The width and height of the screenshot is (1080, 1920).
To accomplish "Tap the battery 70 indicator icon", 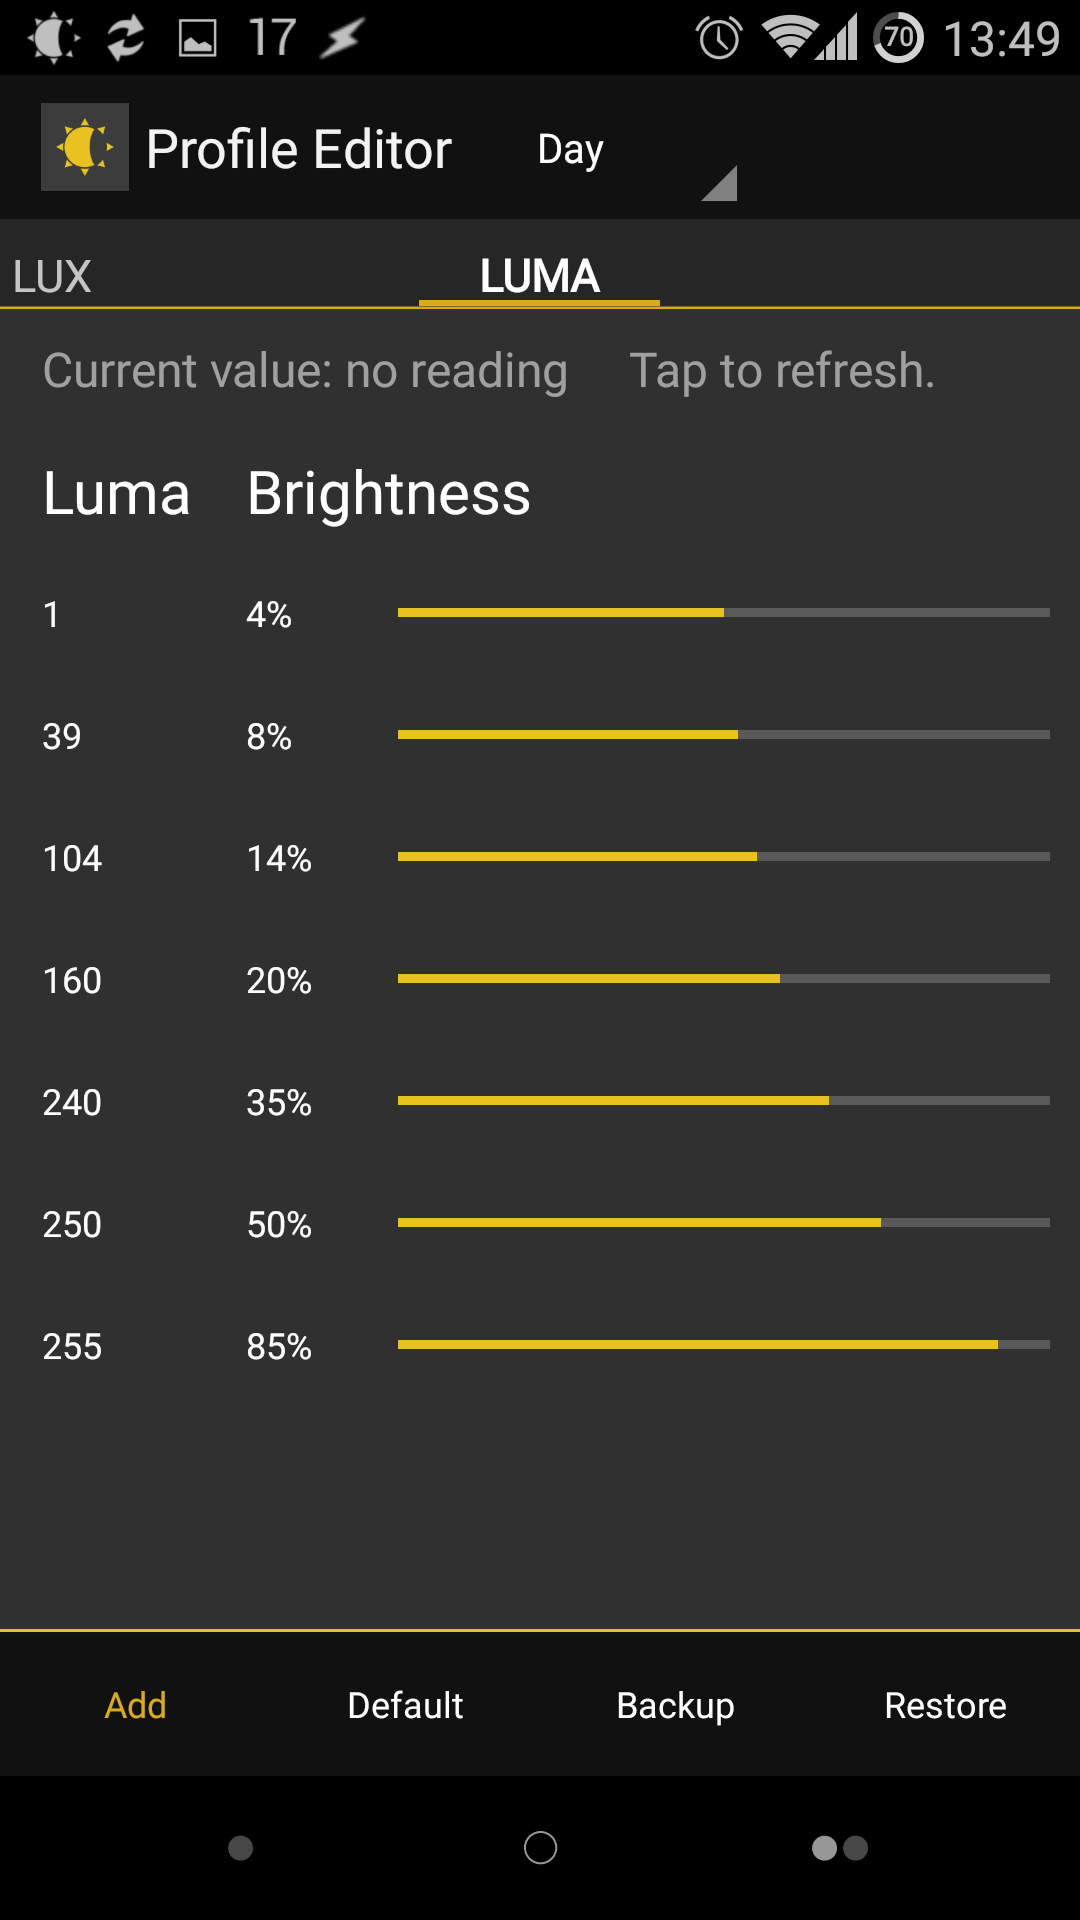I will click(x=899, y=38).
